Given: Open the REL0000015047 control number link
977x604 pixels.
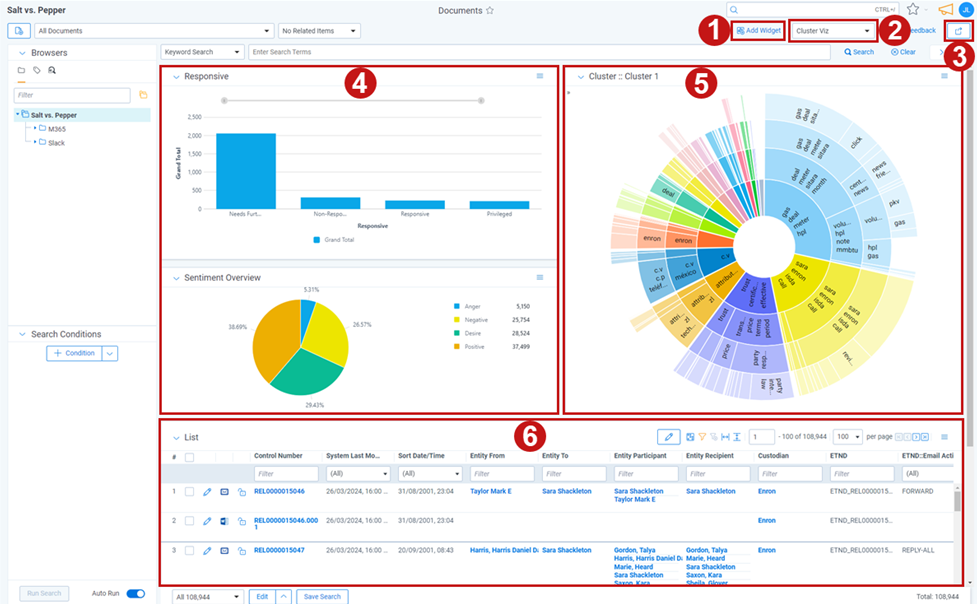Looking at the screenshot, I should 279,550.
